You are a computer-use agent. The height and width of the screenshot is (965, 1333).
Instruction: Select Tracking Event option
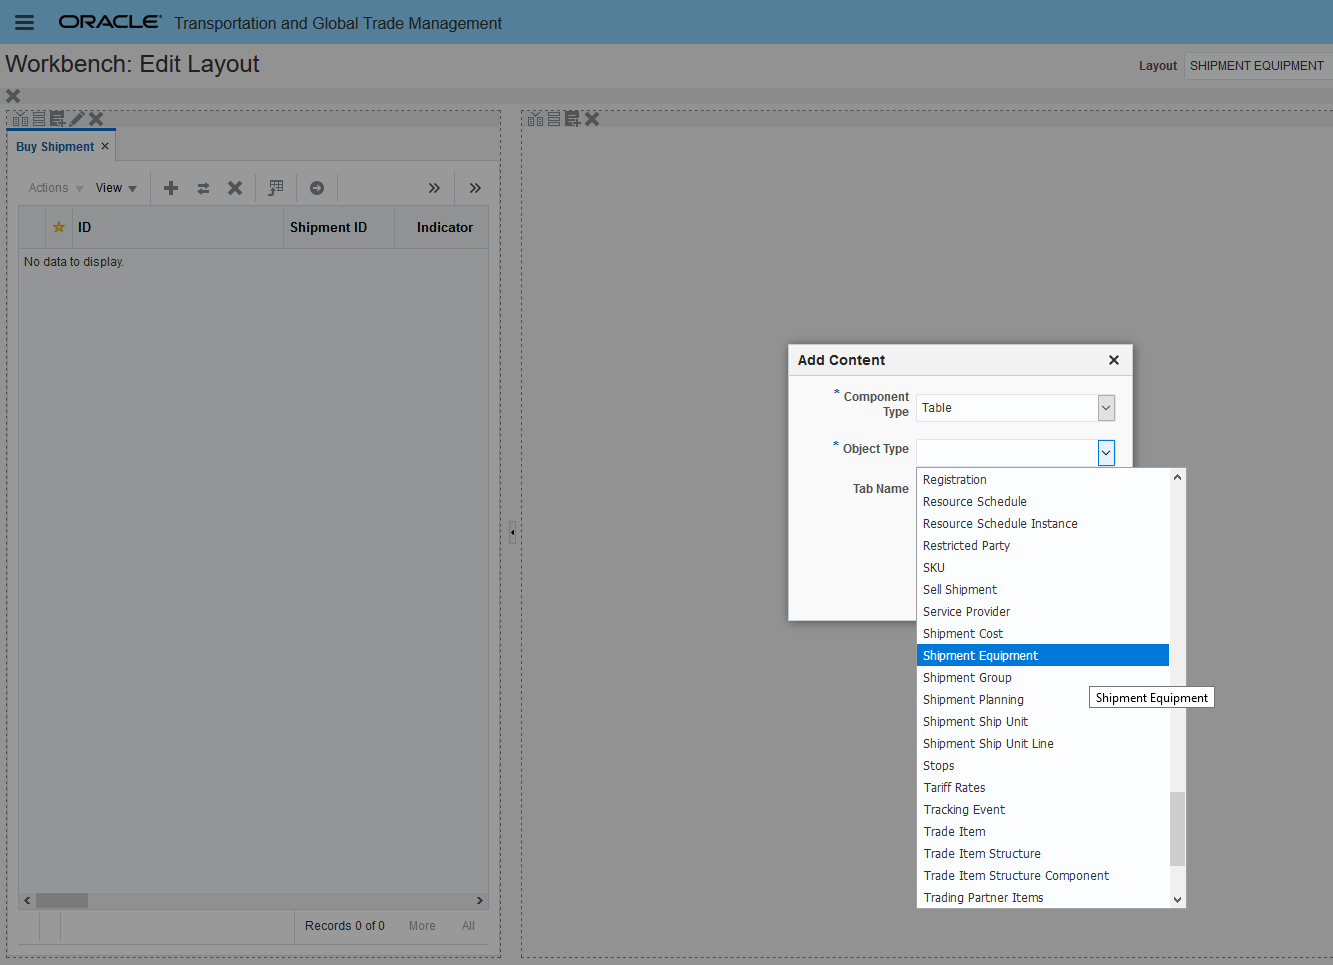pos(1043,810)
